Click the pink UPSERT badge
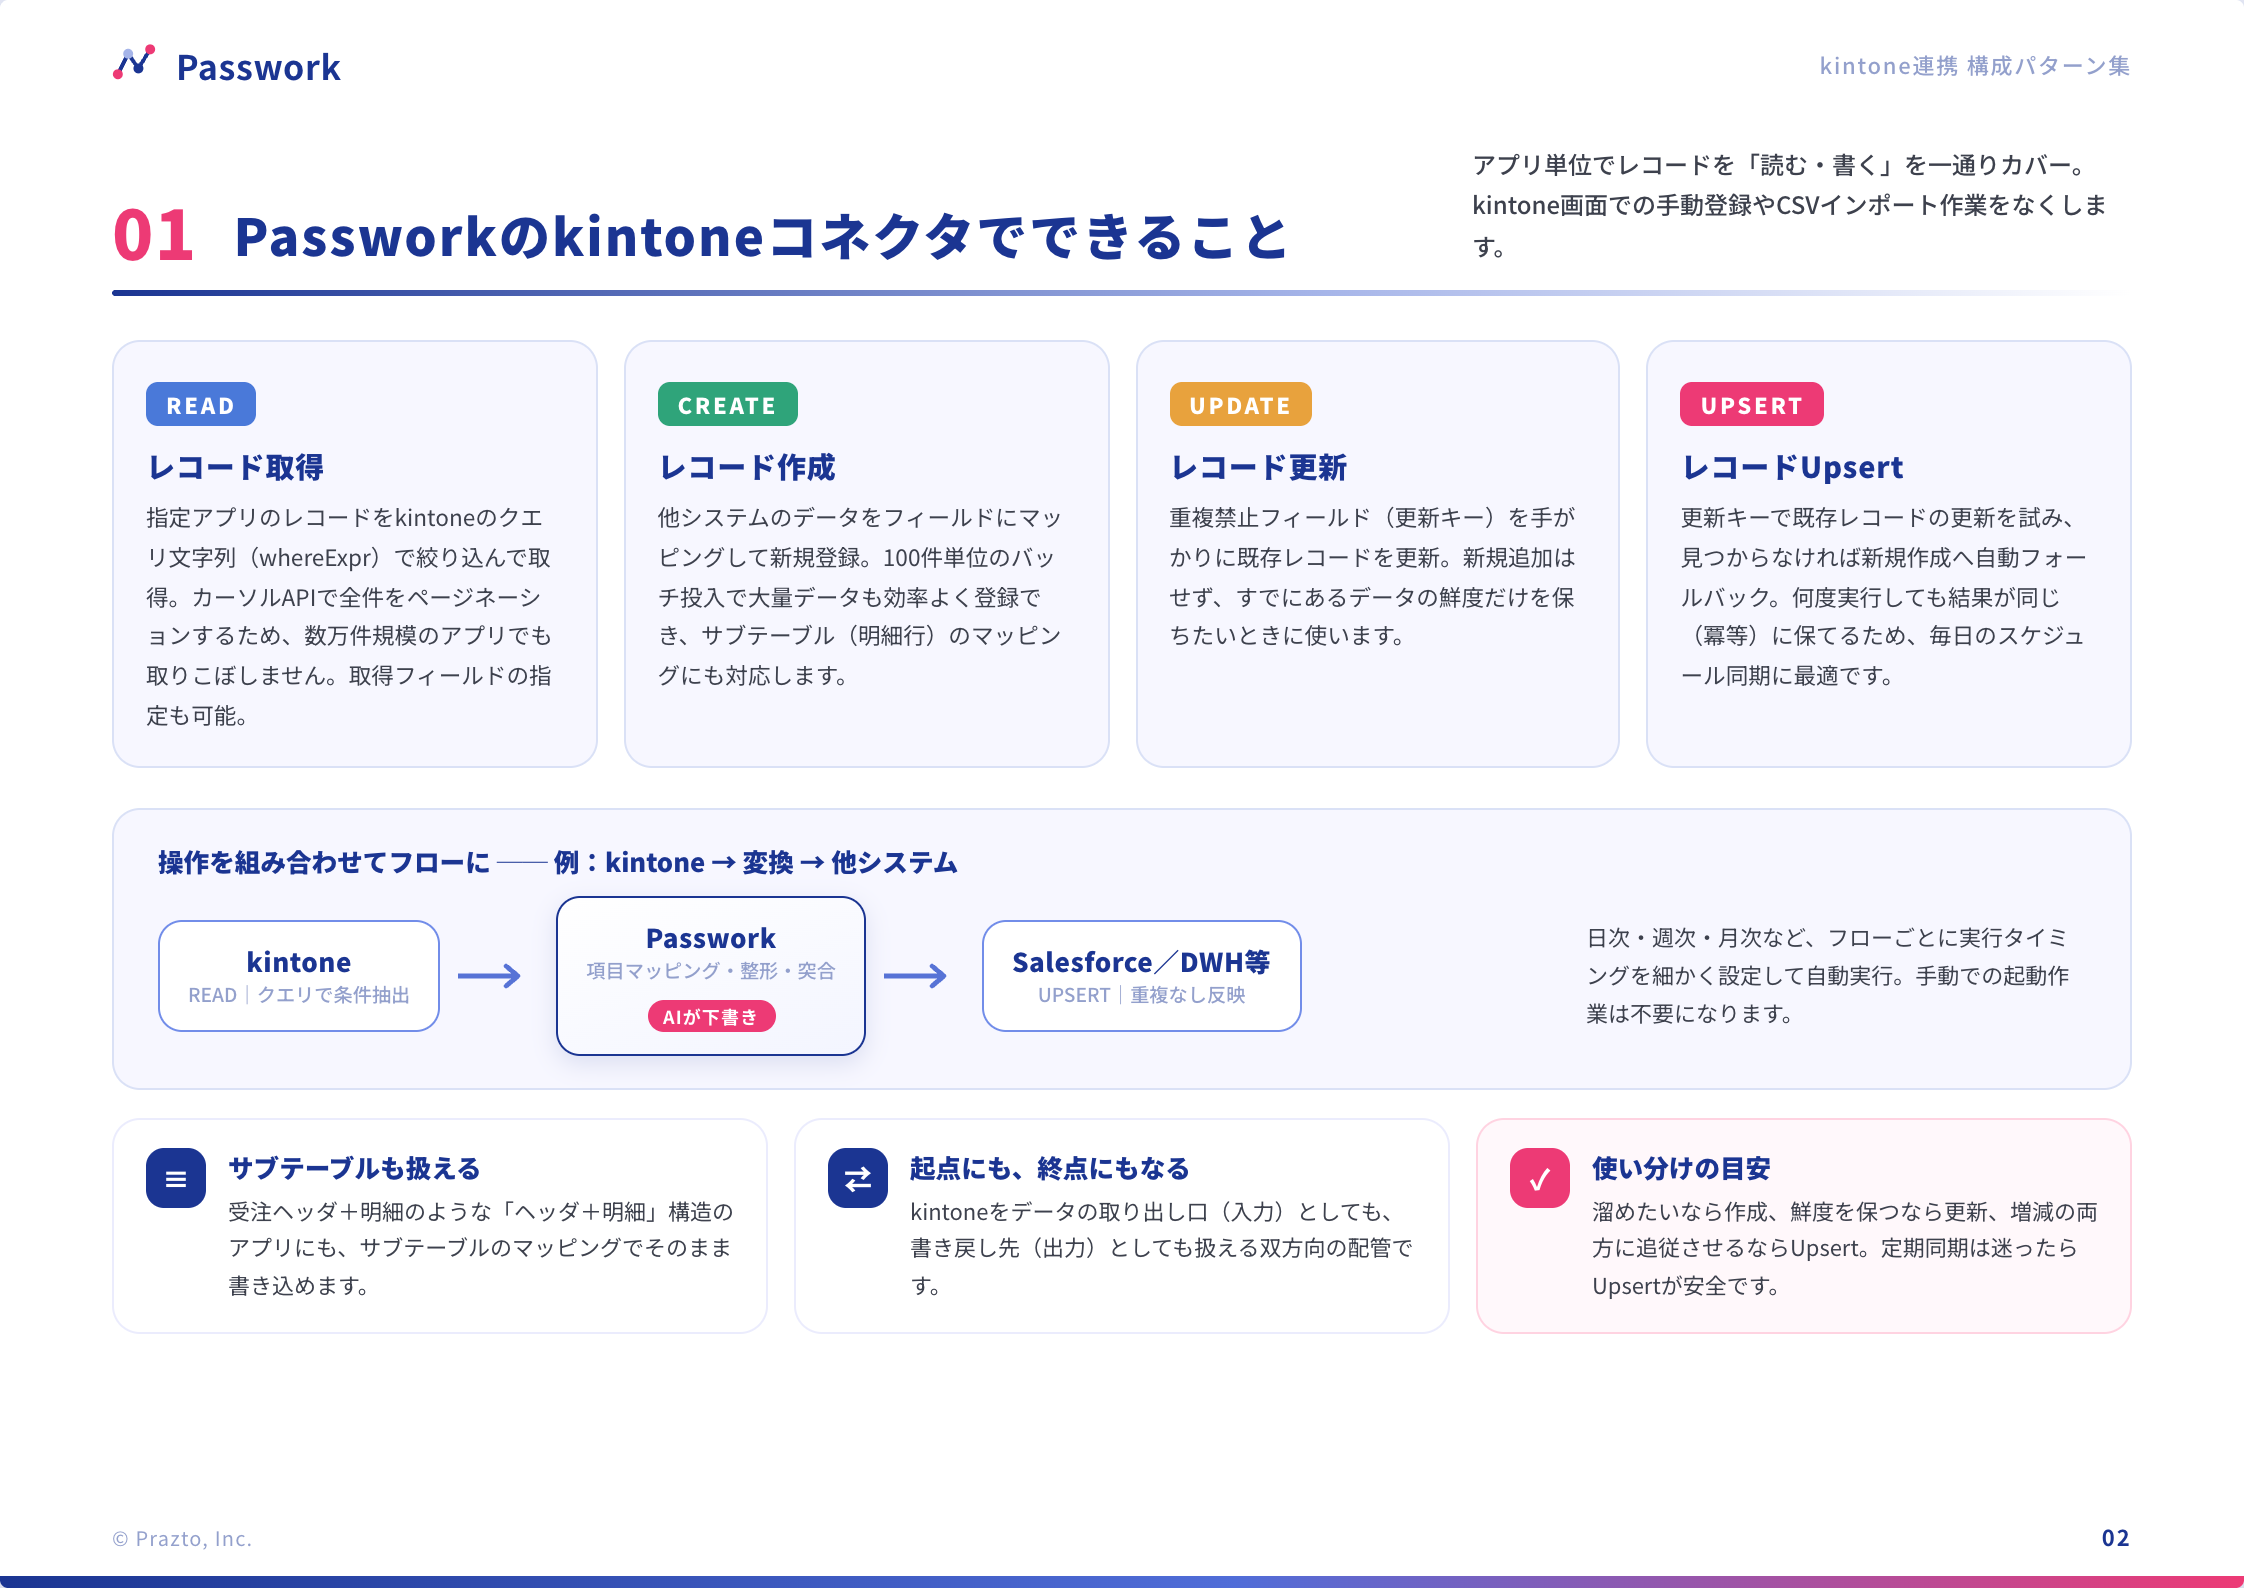Viewport: 2244px width, 1588px height. (1752, 405)
